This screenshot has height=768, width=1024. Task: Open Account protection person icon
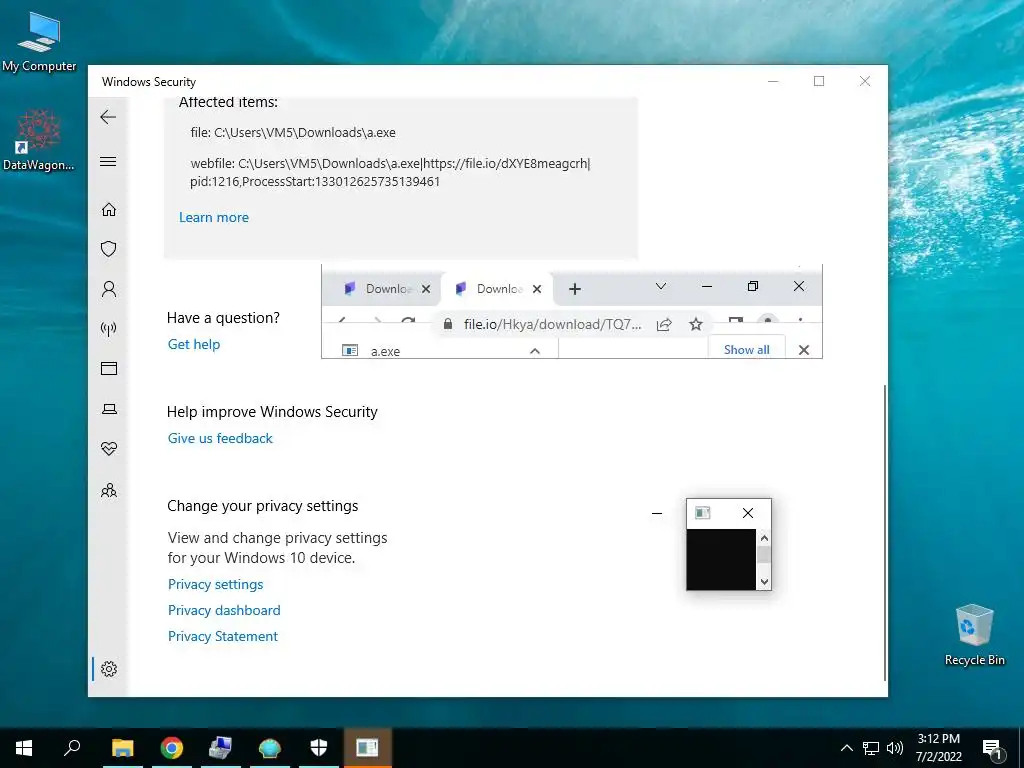(108, 289)
